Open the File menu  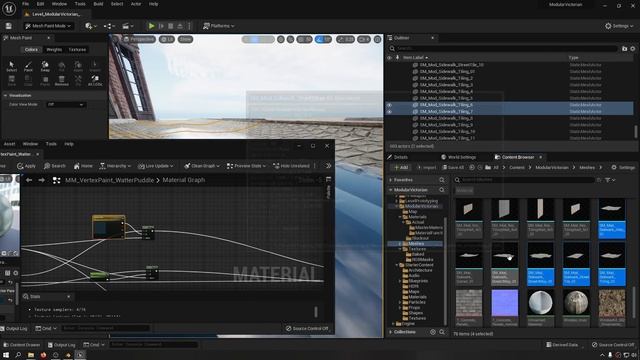pos(25,4)
